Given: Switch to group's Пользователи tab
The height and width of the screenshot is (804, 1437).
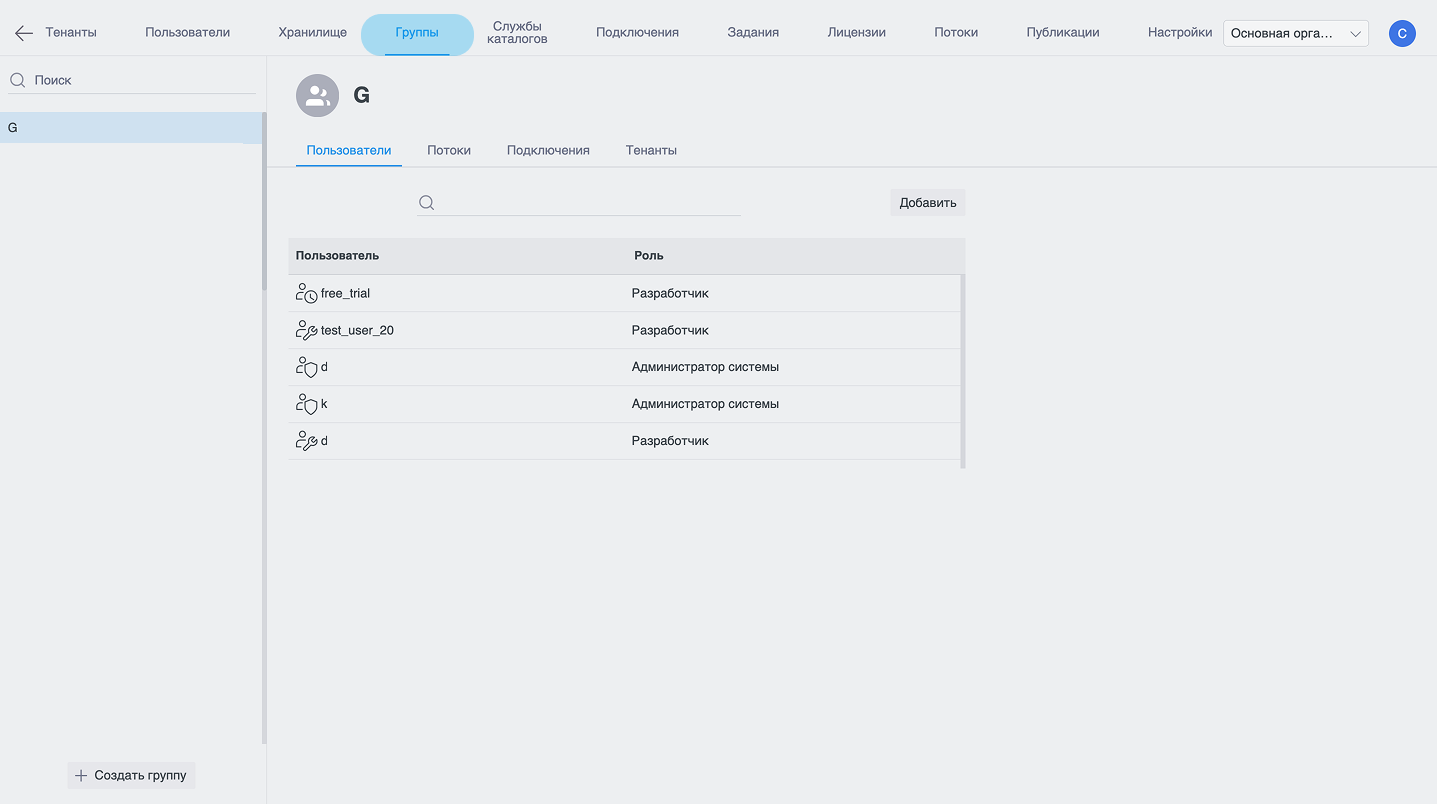Looking at the screenshot, I should click(x=349, y=150).
